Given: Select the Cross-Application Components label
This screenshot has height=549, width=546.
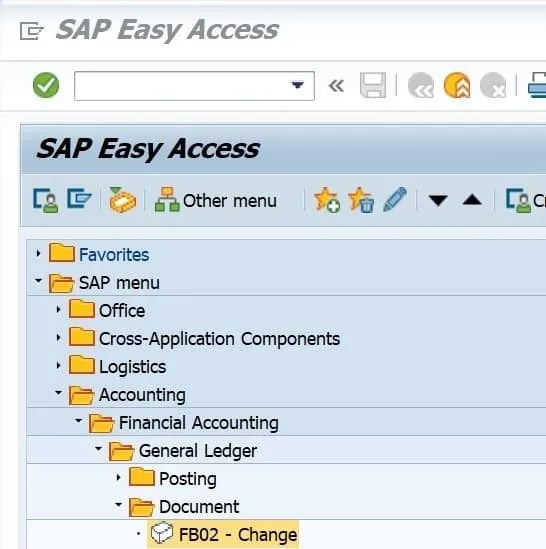Looking at the screenshot, I should tap(220, 339).
